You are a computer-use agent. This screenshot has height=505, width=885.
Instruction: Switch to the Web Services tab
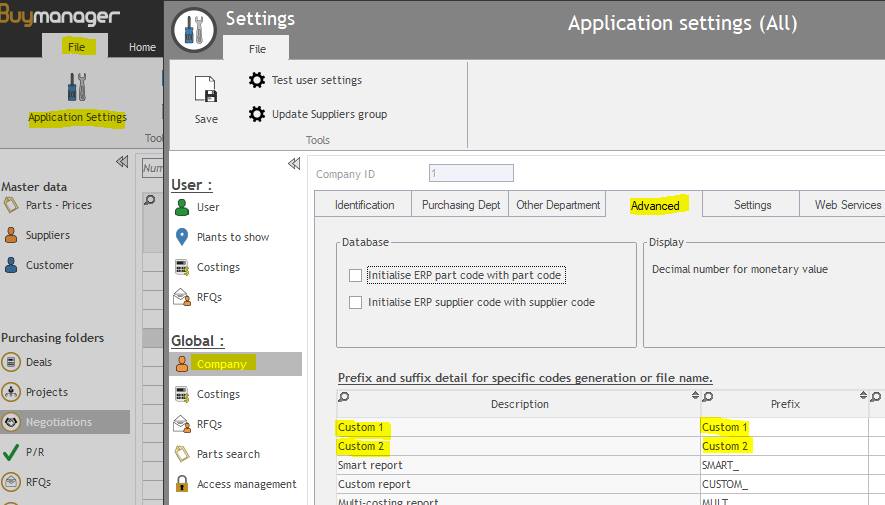847,205
